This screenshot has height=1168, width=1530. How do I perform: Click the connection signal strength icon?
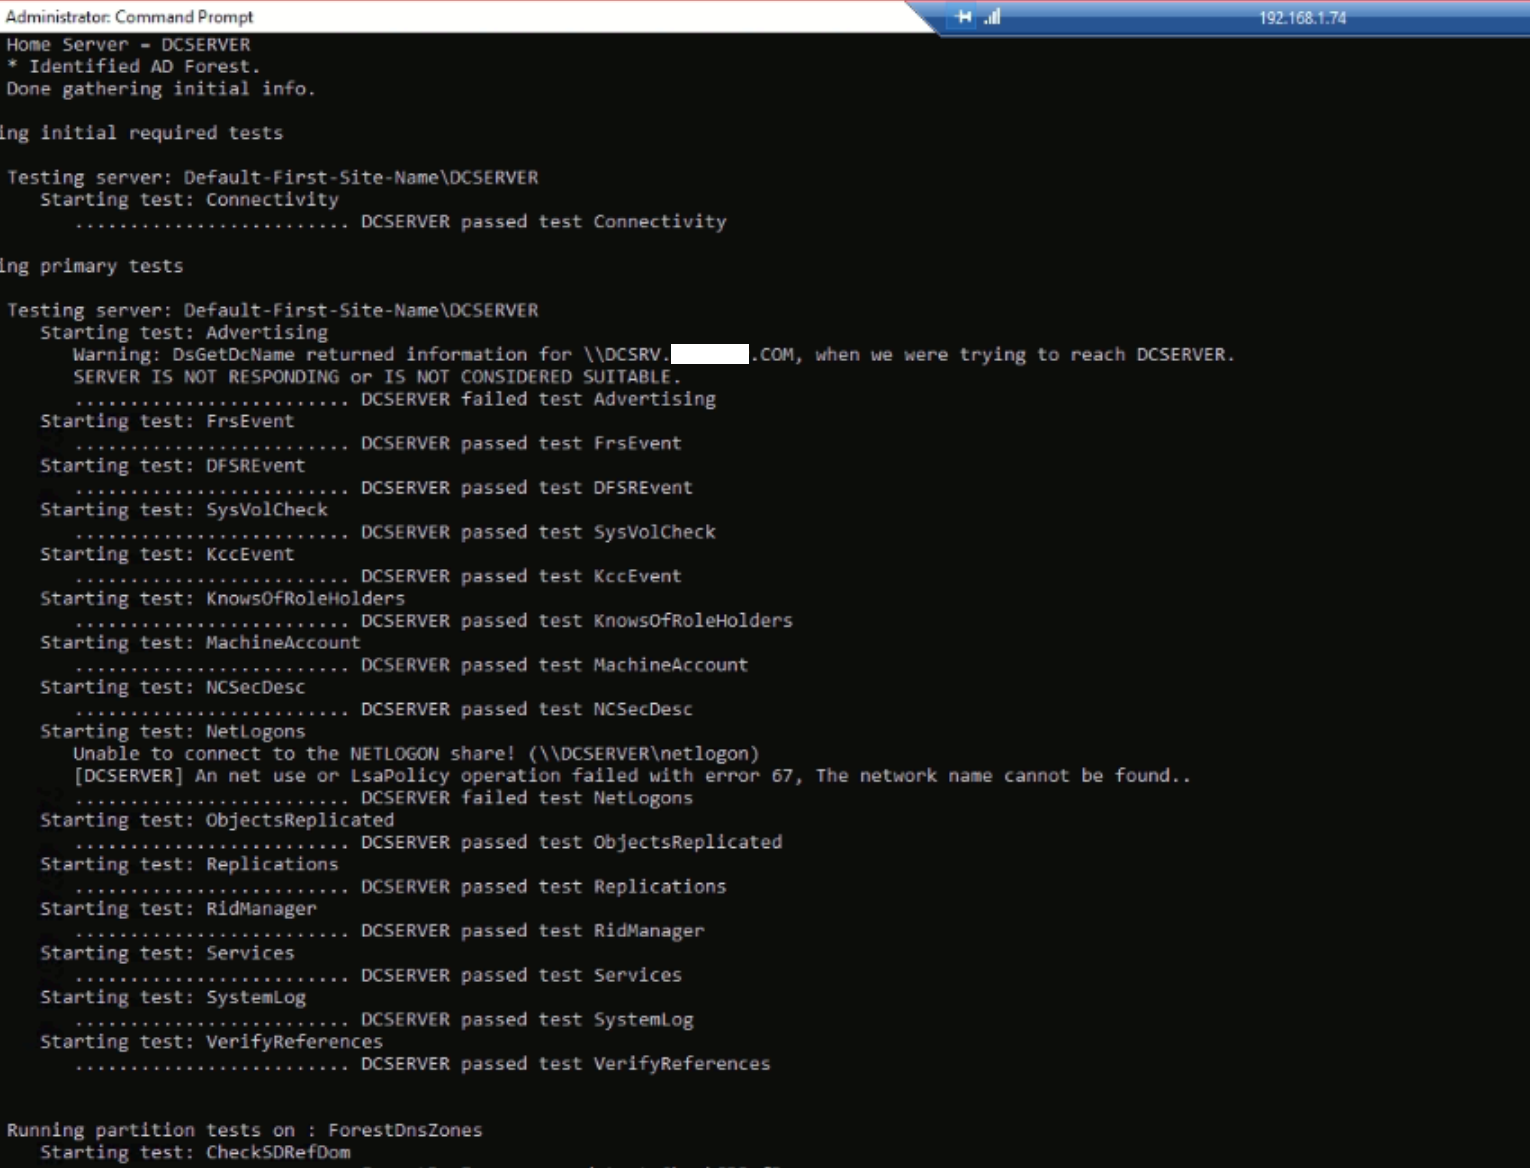[x=992, y=17]
